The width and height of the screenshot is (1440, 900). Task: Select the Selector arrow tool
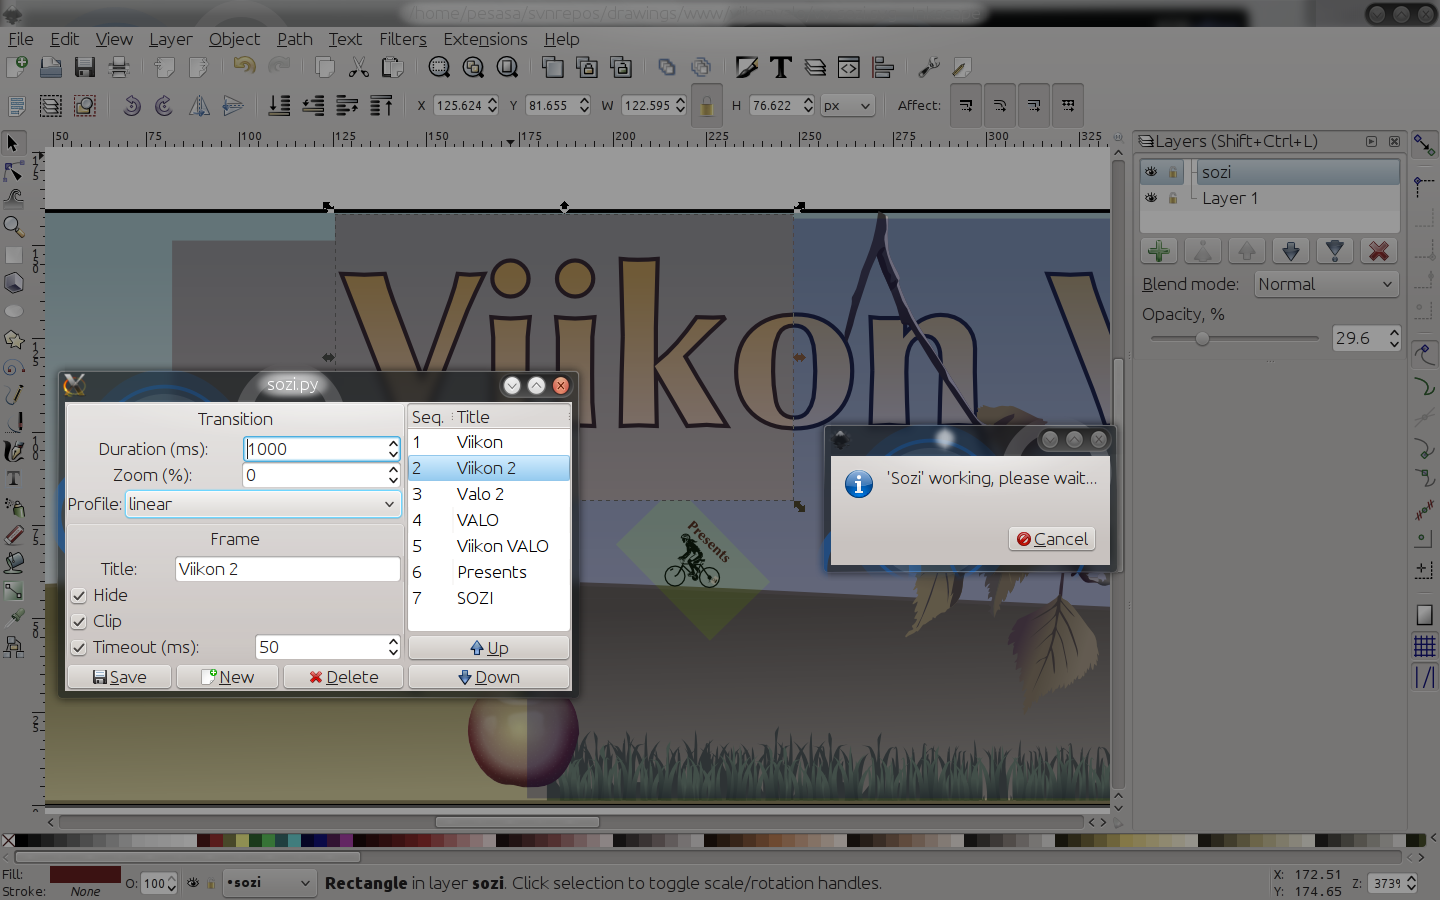(13, 144)
